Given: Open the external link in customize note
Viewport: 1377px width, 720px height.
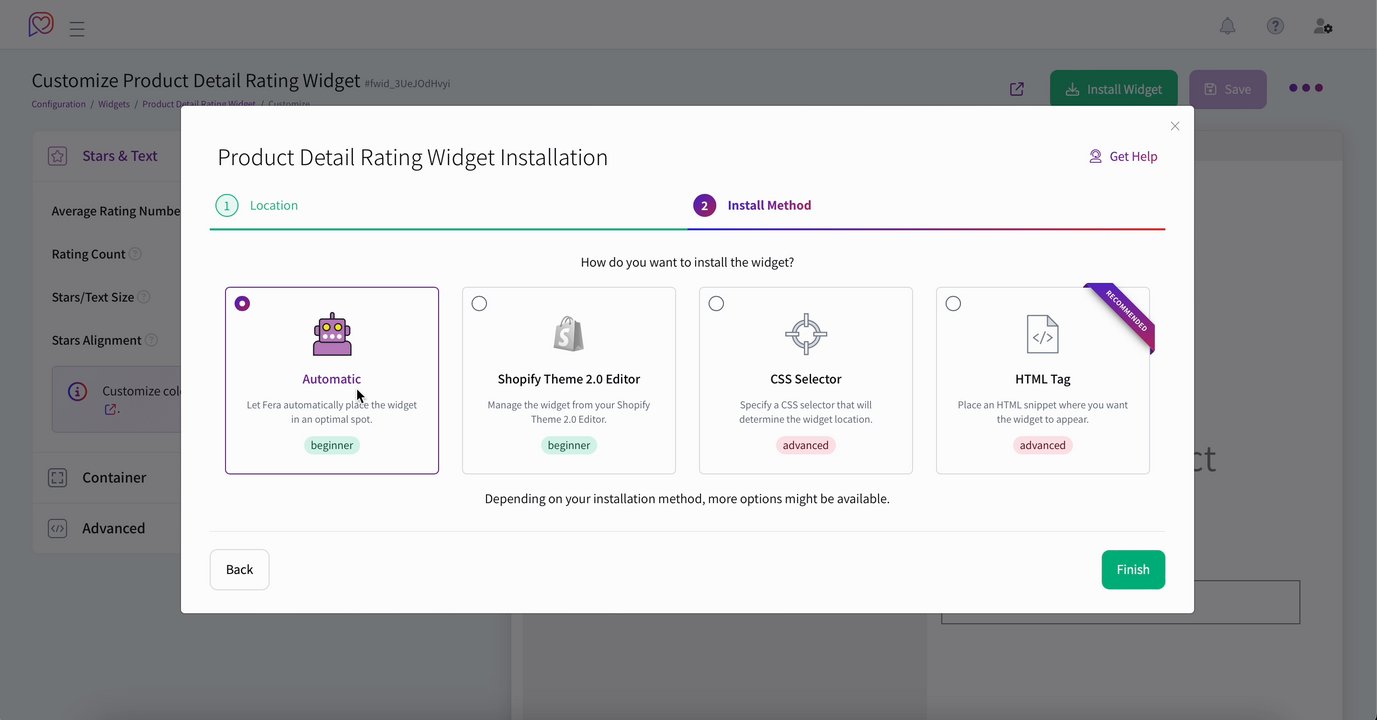Looking at the screenshot, I should tap(110, 410).
